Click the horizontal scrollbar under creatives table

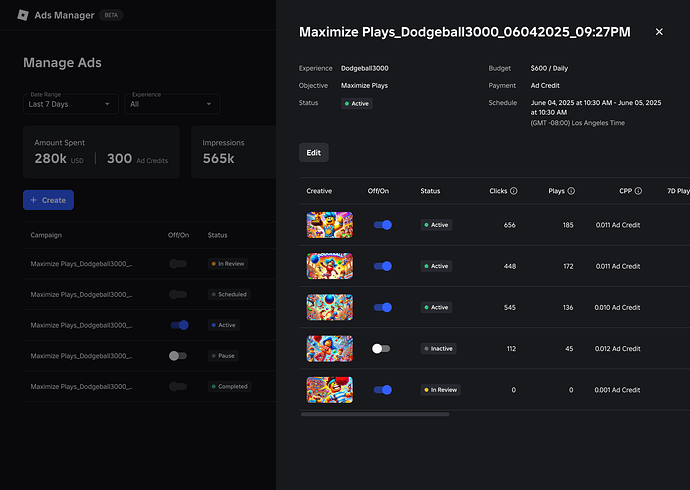375,414
